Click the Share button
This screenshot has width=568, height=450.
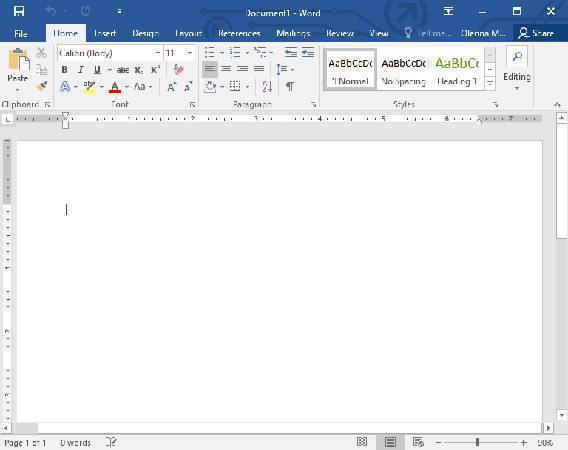coord(536,33)
